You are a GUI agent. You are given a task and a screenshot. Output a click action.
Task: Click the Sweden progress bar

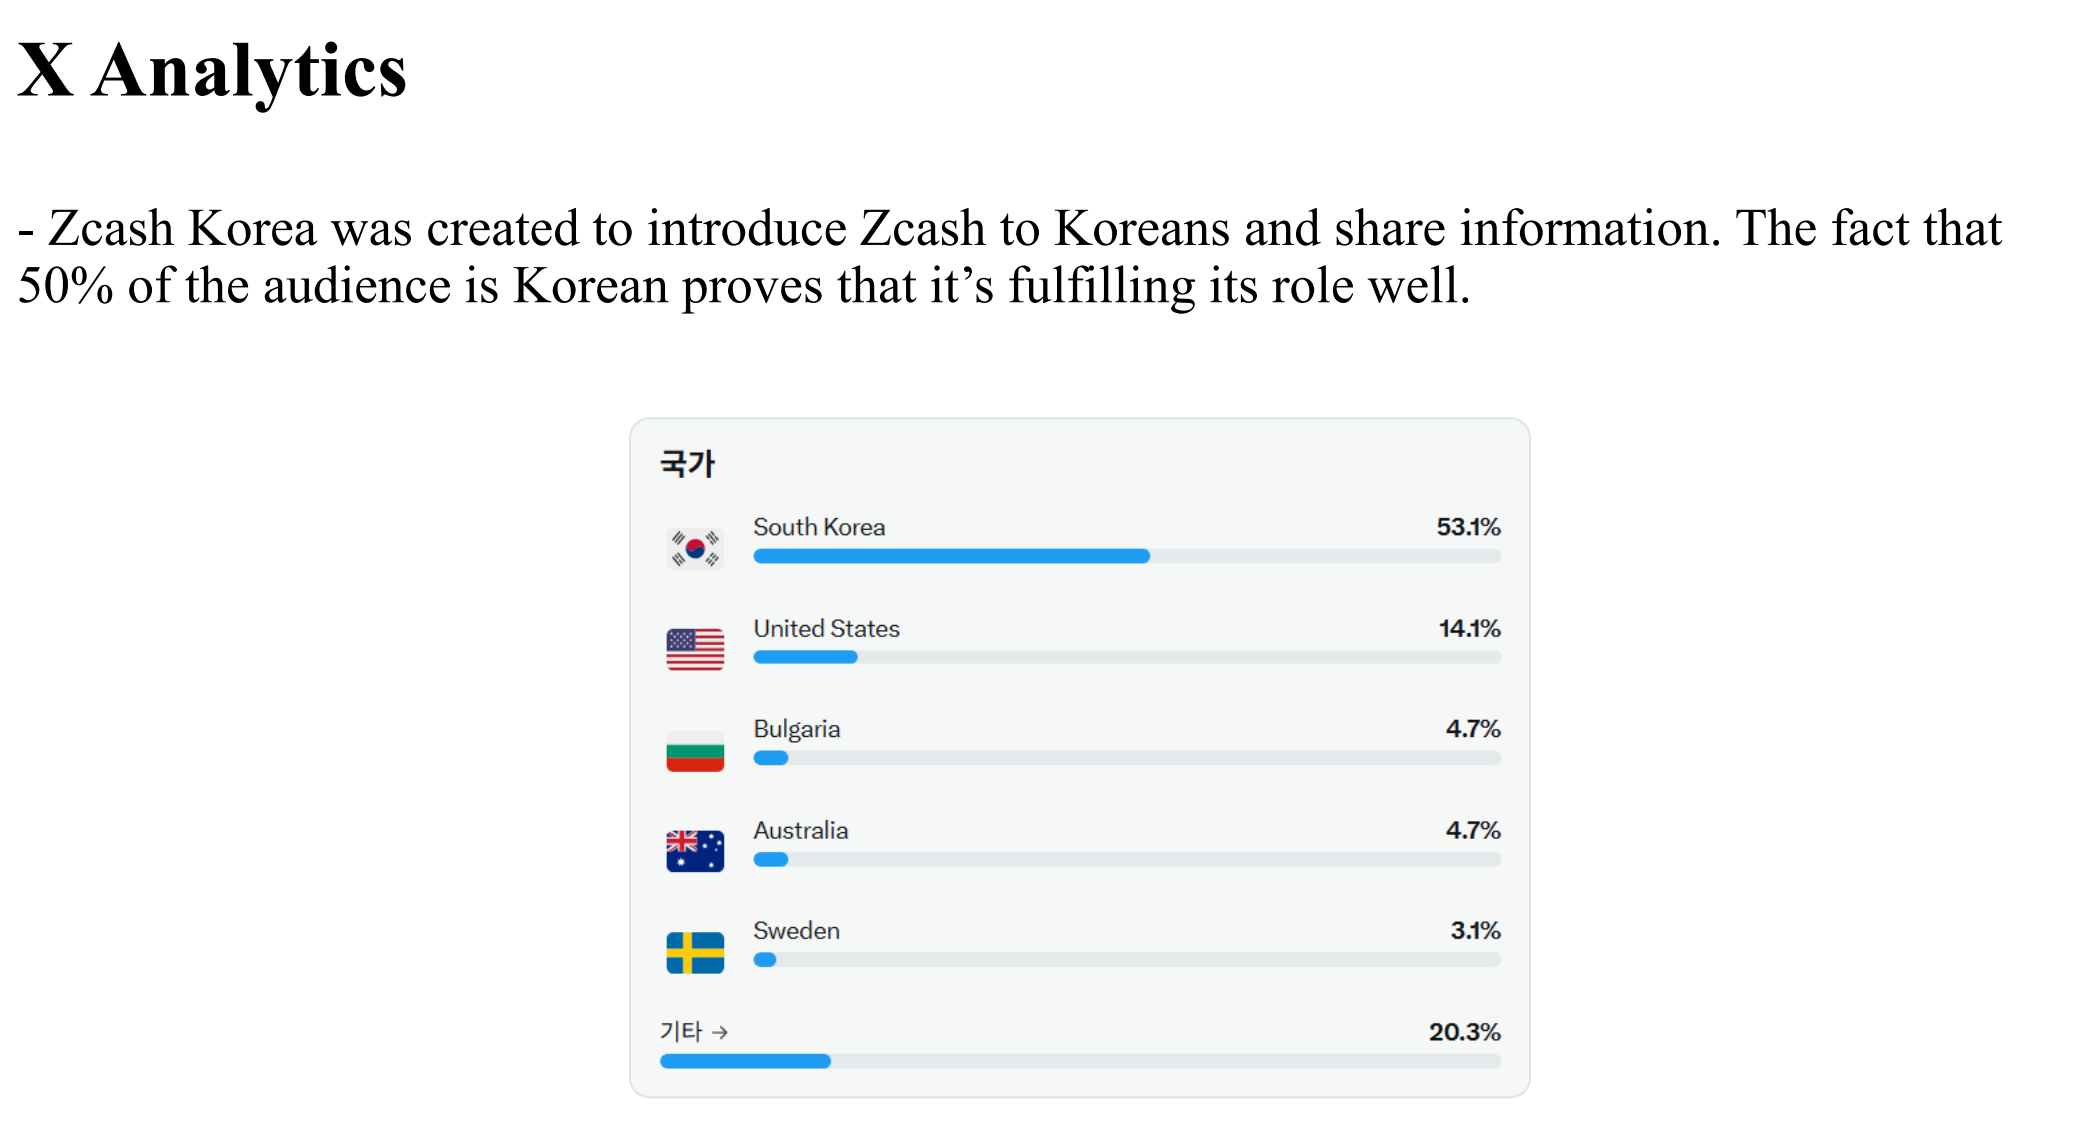pyautogui.click(x=1127, y=960)
